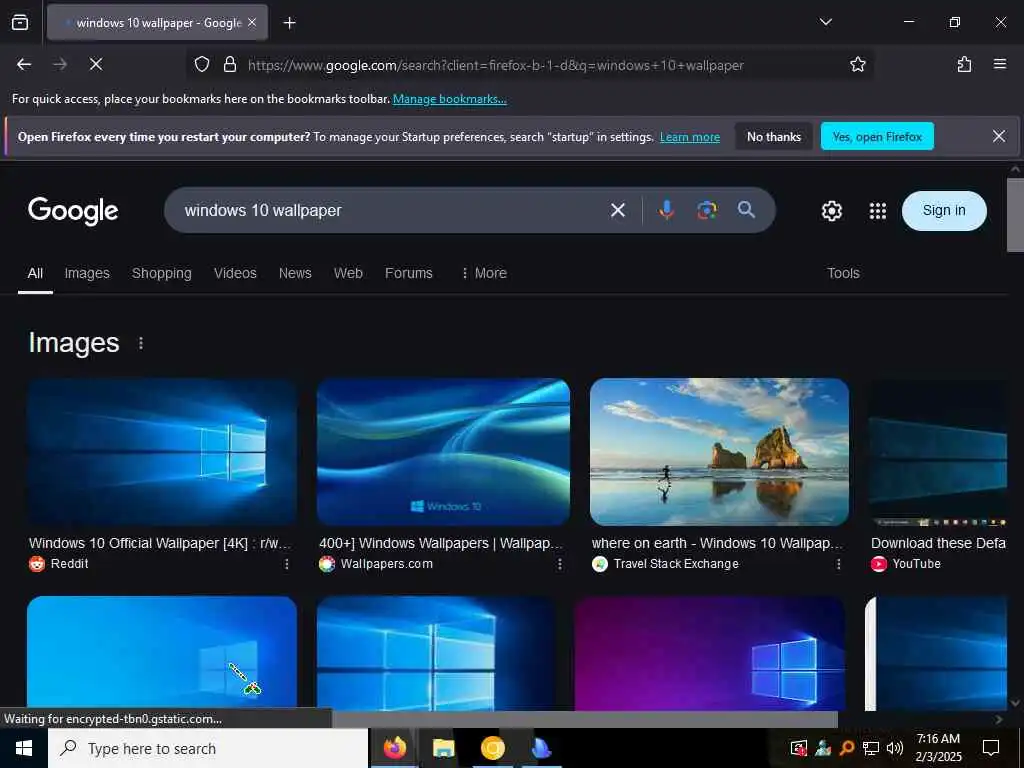Select the All results tab
The image size is (1024, 768).
[x=35, y=273]
